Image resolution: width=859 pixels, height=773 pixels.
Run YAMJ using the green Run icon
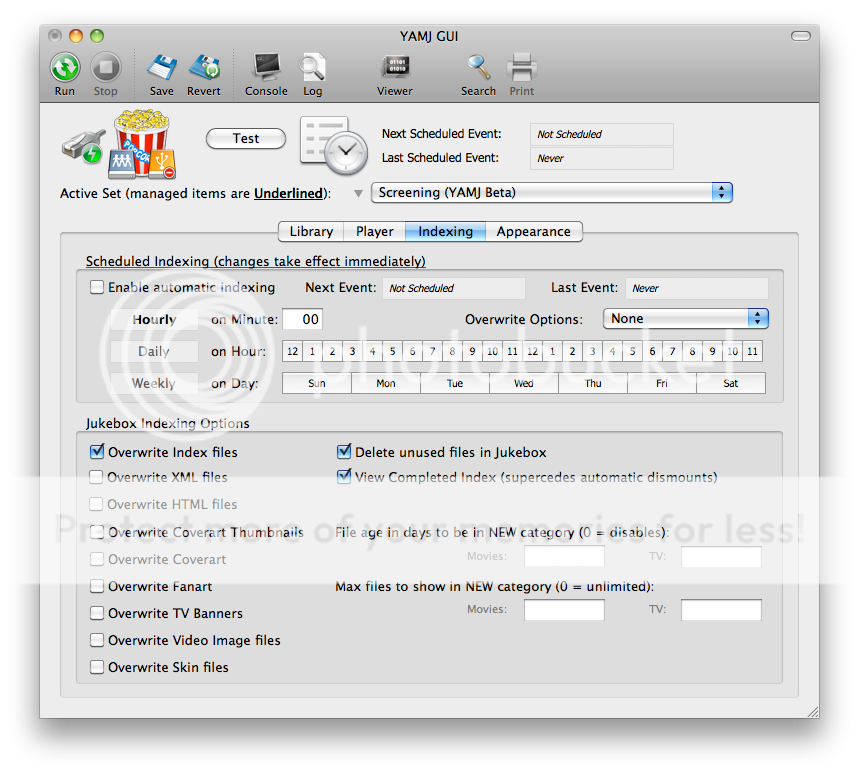(x=64, y=66)
